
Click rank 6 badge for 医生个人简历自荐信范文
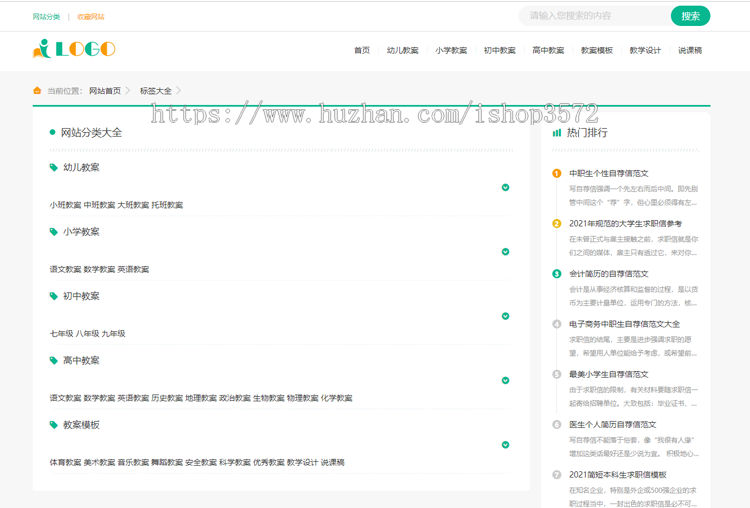[x=556, y=424]
